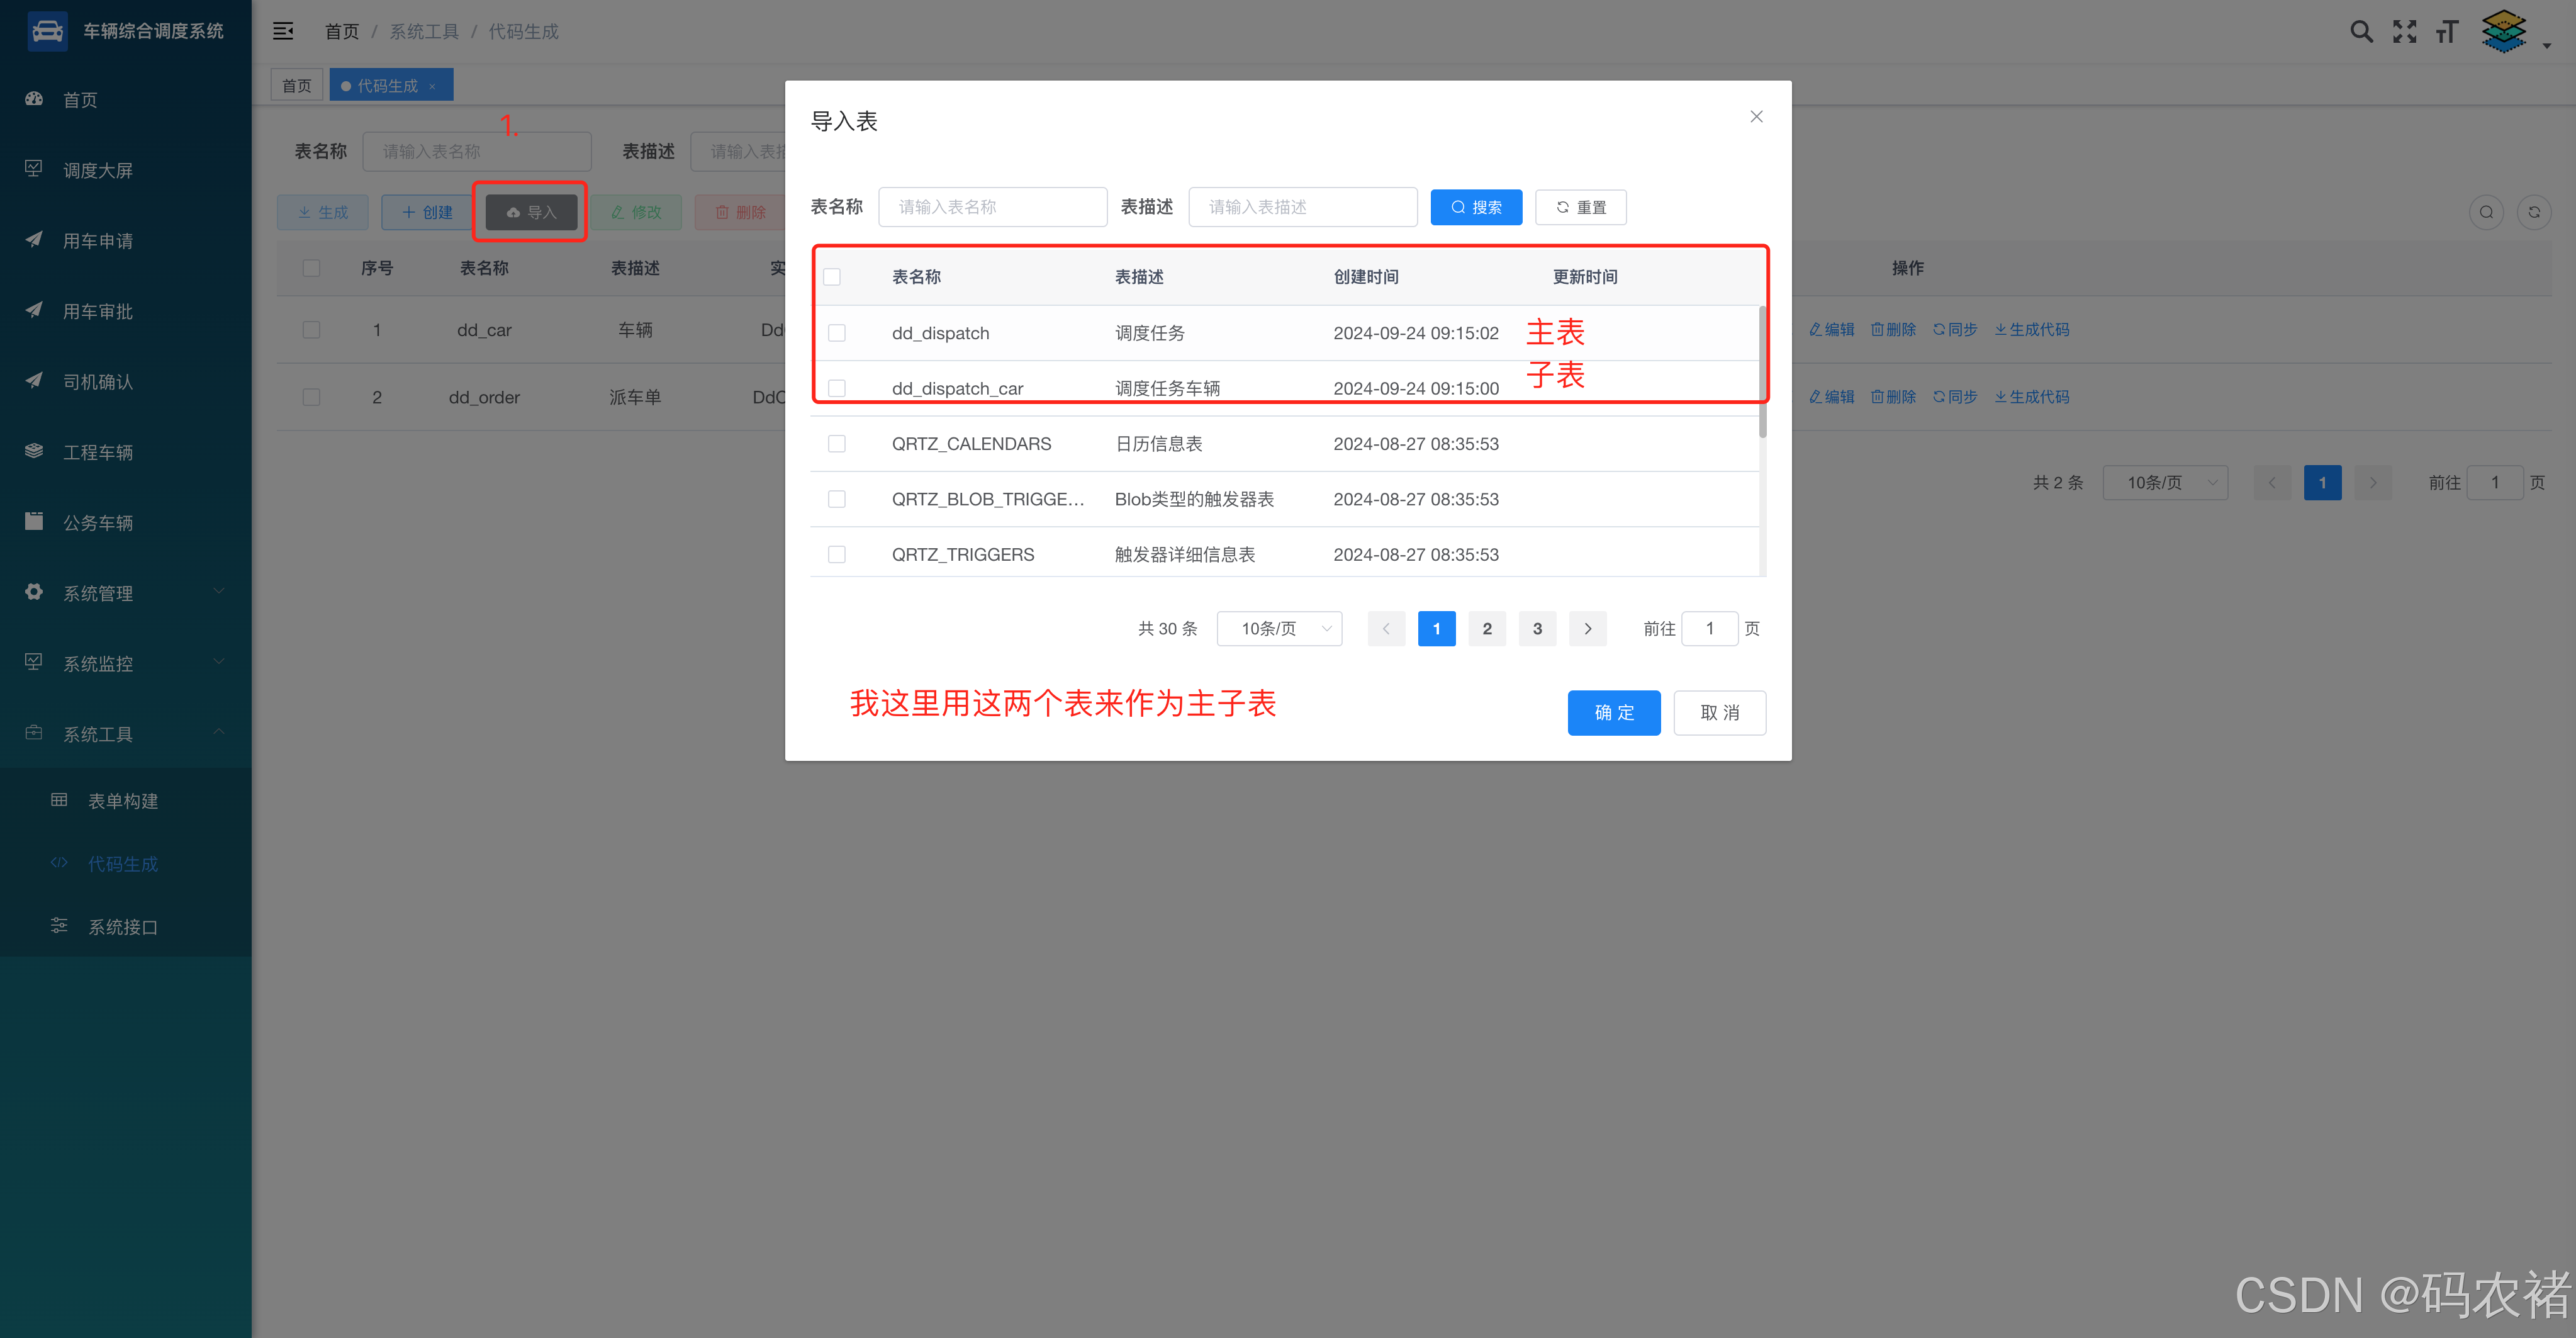Open the dialog 10条/页 page size dropdown

click(x=1279, y=629)
